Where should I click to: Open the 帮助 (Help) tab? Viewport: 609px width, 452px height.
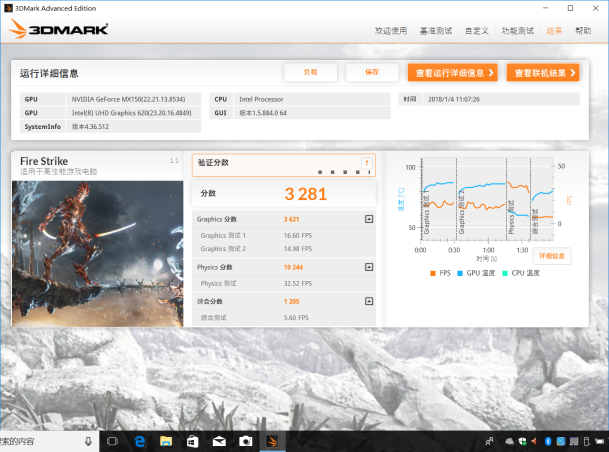tap(583, 31)
